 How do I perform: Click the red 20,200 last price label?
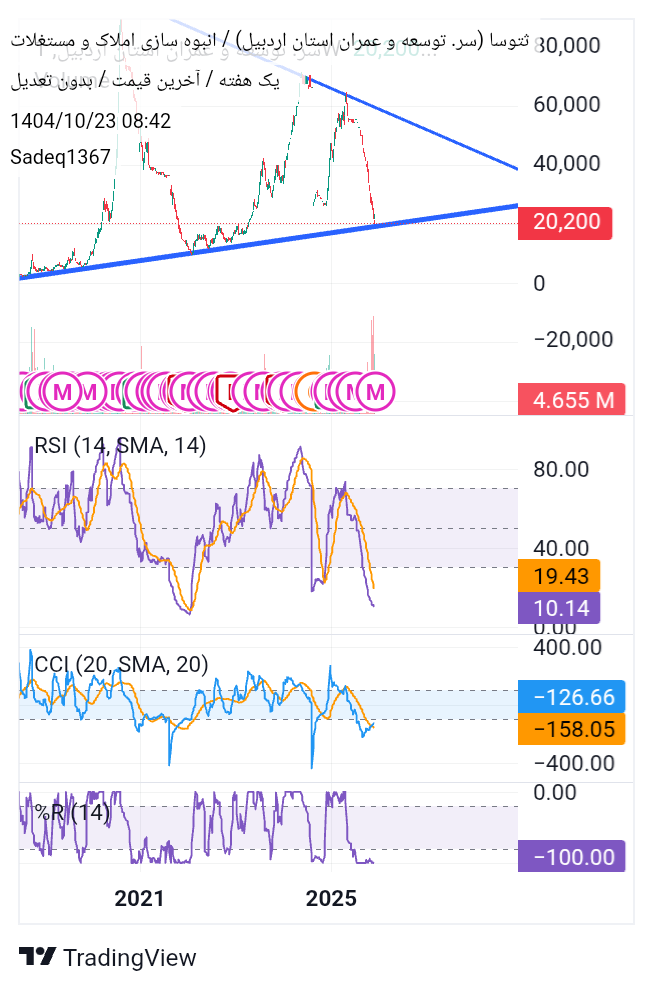565,223
